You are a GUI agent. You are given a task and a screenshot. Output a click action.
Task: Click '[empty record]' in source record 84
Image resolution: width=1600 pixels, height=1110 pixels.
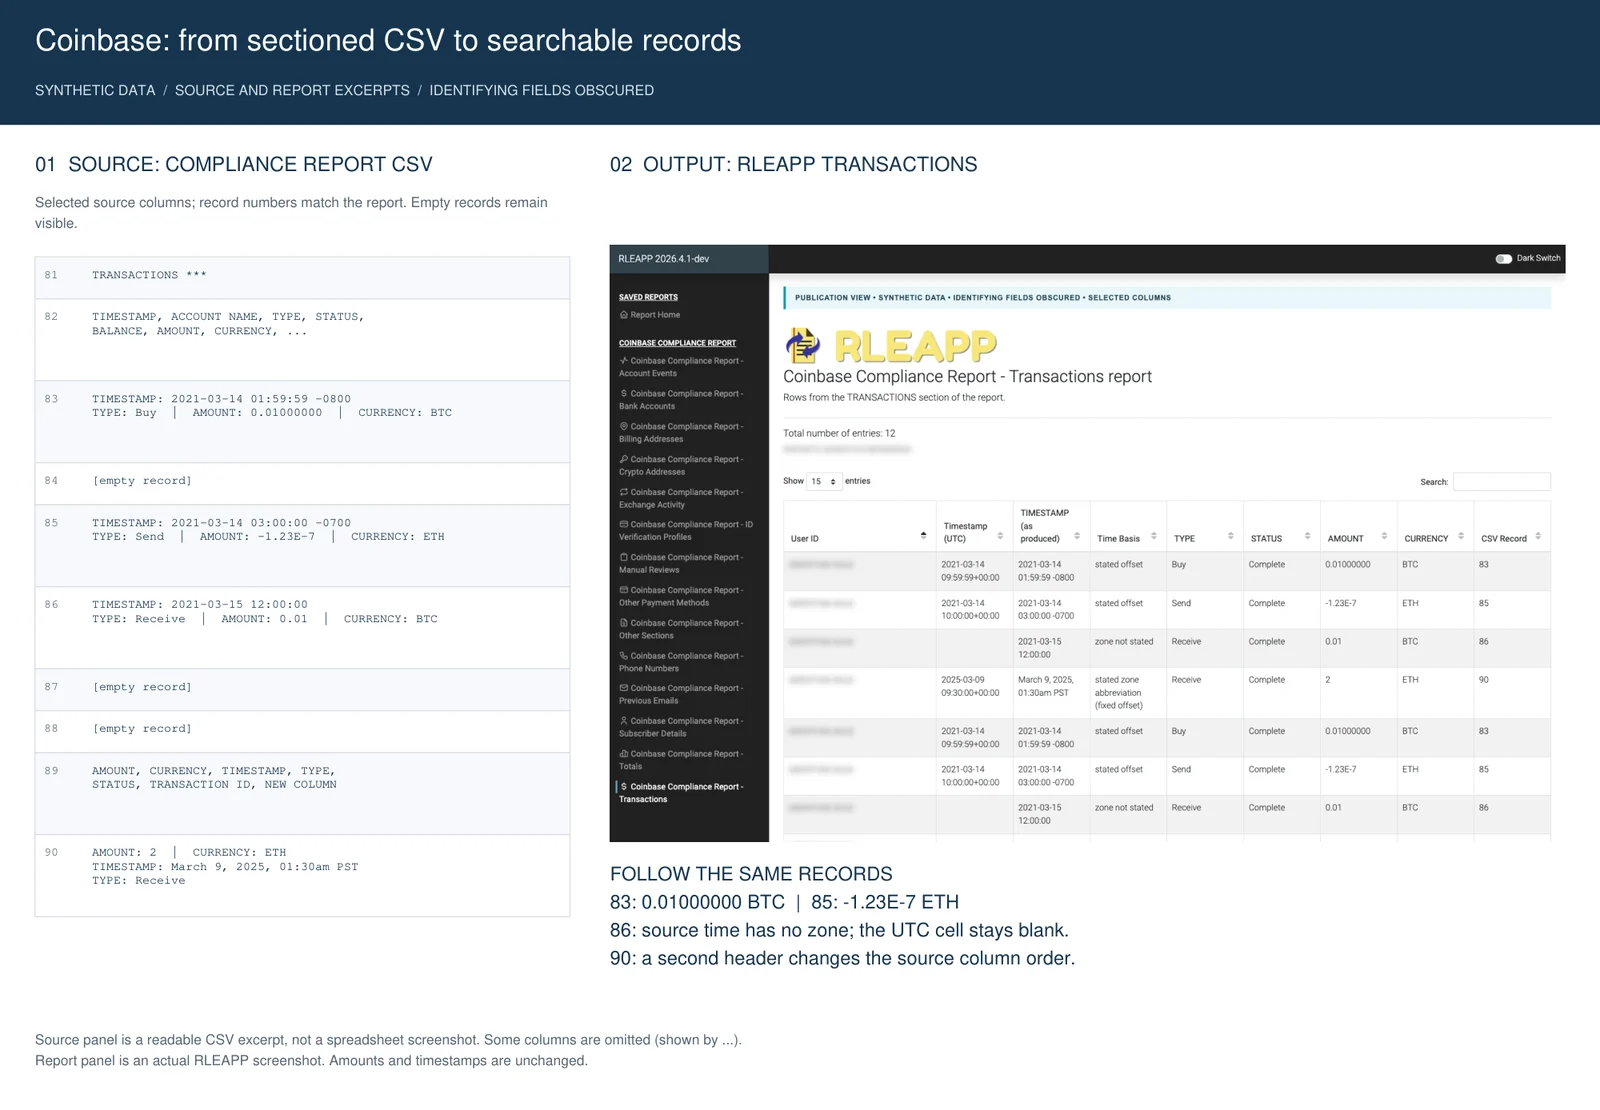142,481
